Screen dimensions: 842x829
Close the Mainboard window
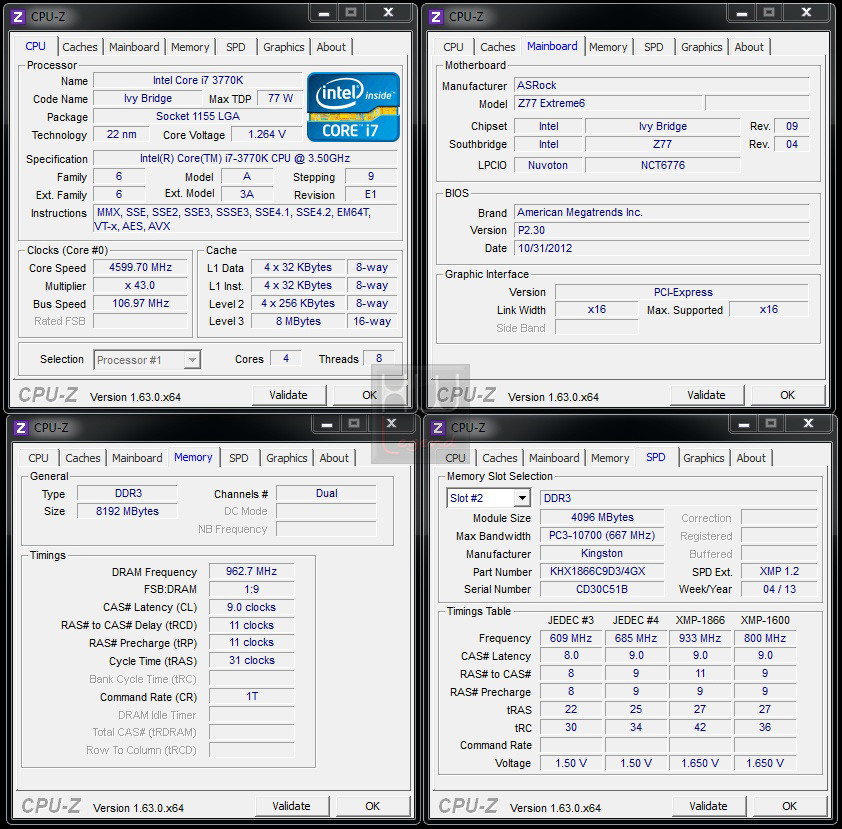807,13
